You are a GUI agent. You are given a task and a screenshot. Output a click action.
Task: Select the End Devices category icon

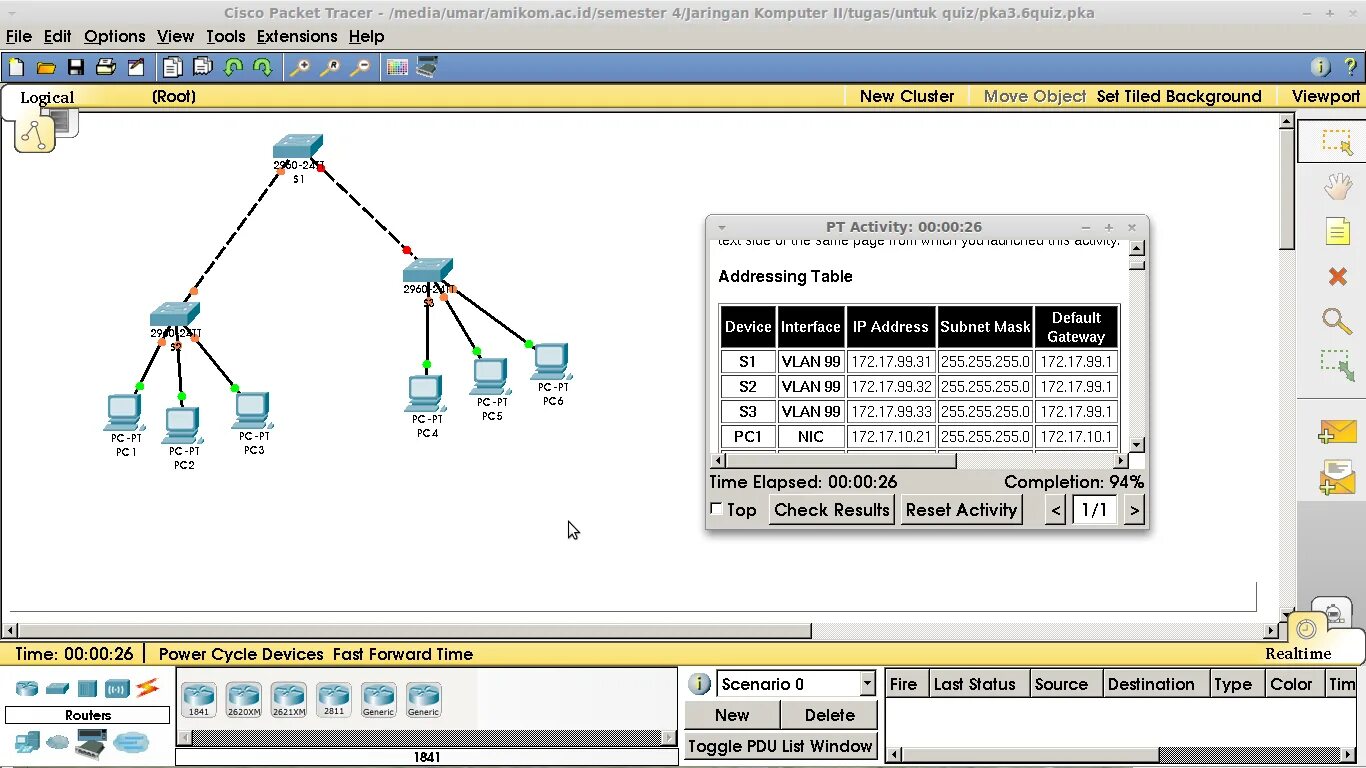click(x=27, y=742)
